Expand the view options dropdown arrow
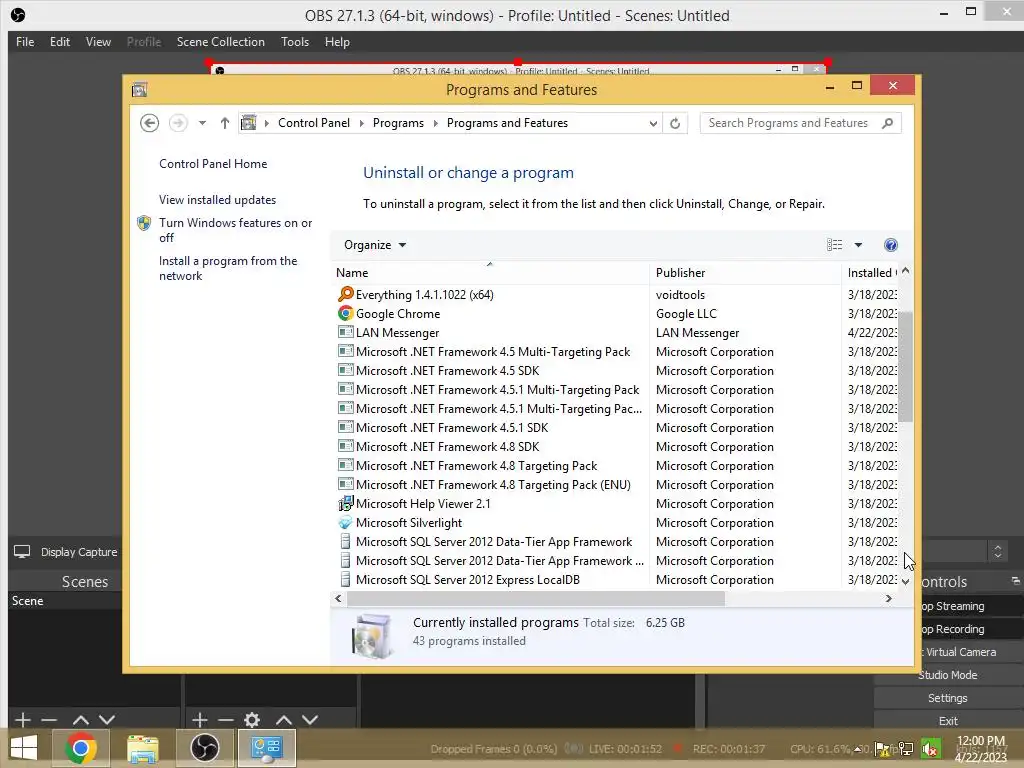Screen dimensions: 1024x768 point(858,245)
